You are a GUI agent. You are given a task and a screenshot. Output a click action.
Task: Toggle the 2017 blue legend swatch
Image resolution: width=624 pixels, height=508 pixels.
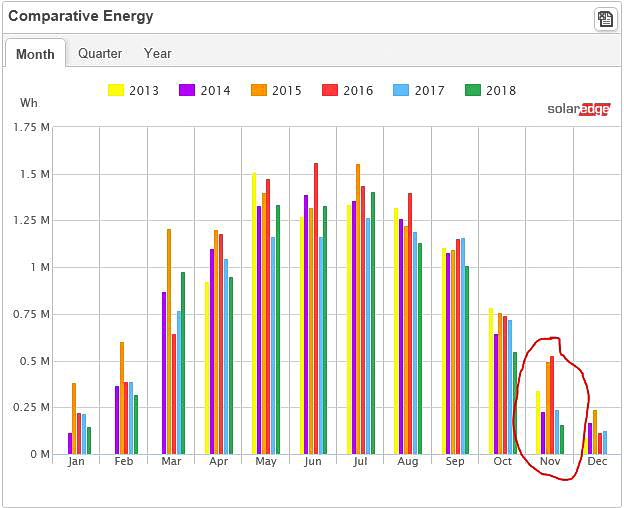[401, 90]
